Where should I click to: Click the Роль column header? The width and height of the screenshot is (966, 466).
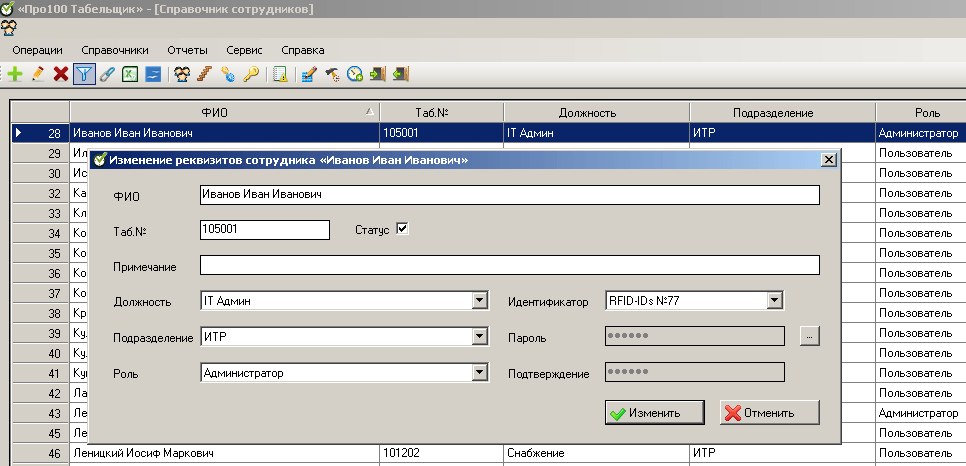pos(920,113)
